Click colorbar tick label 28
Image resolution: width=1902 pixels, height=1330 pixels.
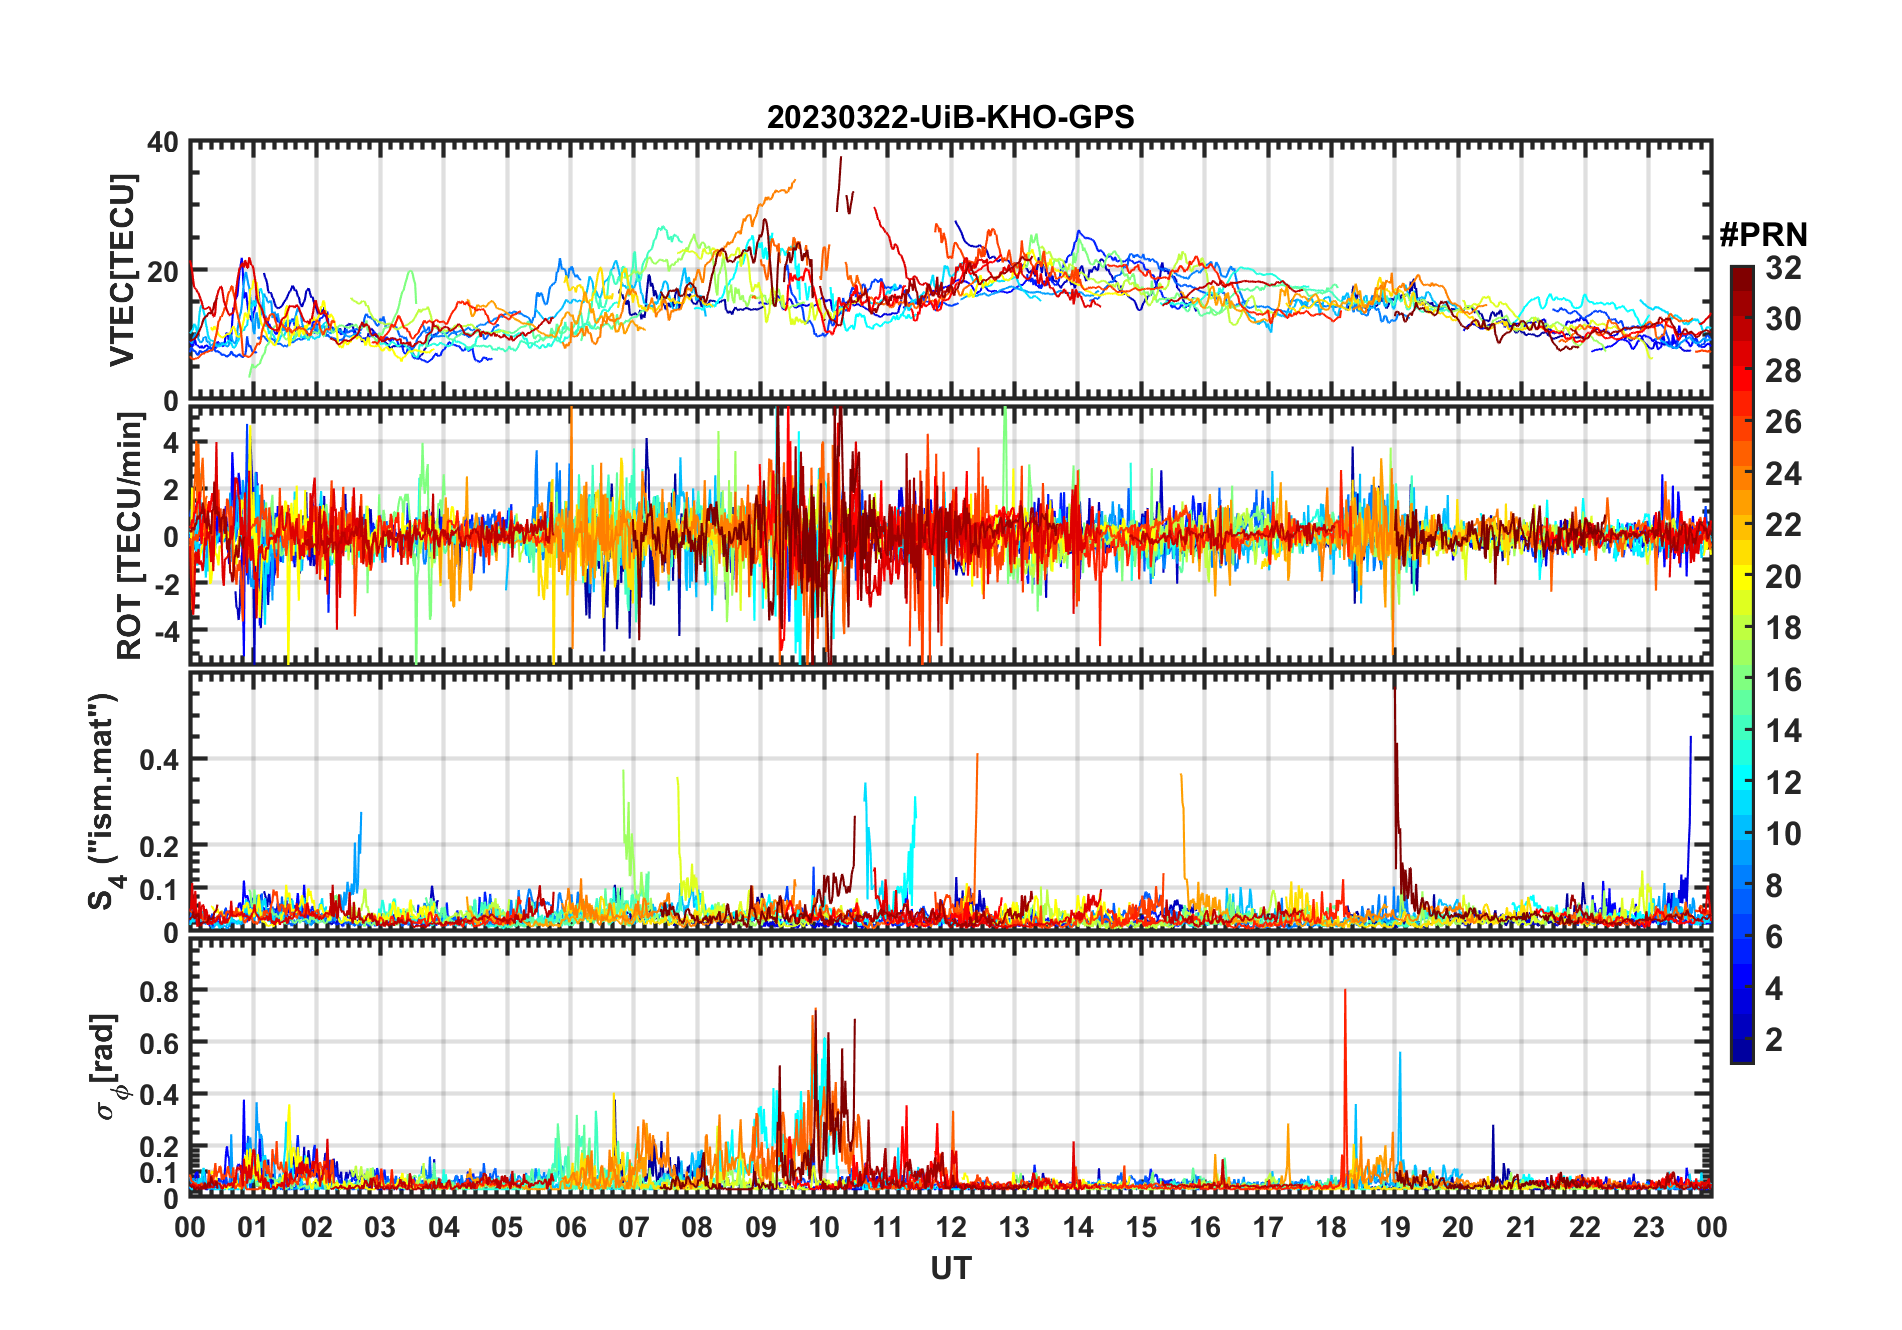(x=1783, y=371)
